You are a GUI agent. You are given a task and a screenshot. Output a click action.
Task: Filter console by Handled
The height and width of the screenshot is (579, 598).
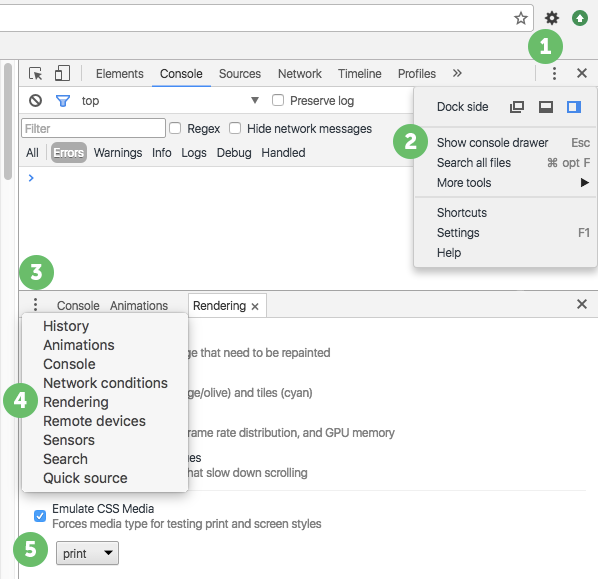coord(283,153)
